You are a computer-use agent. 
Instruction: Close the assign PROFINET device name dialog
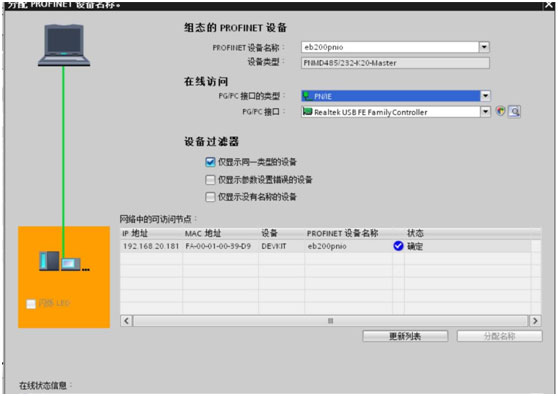[x=548, y=5]
